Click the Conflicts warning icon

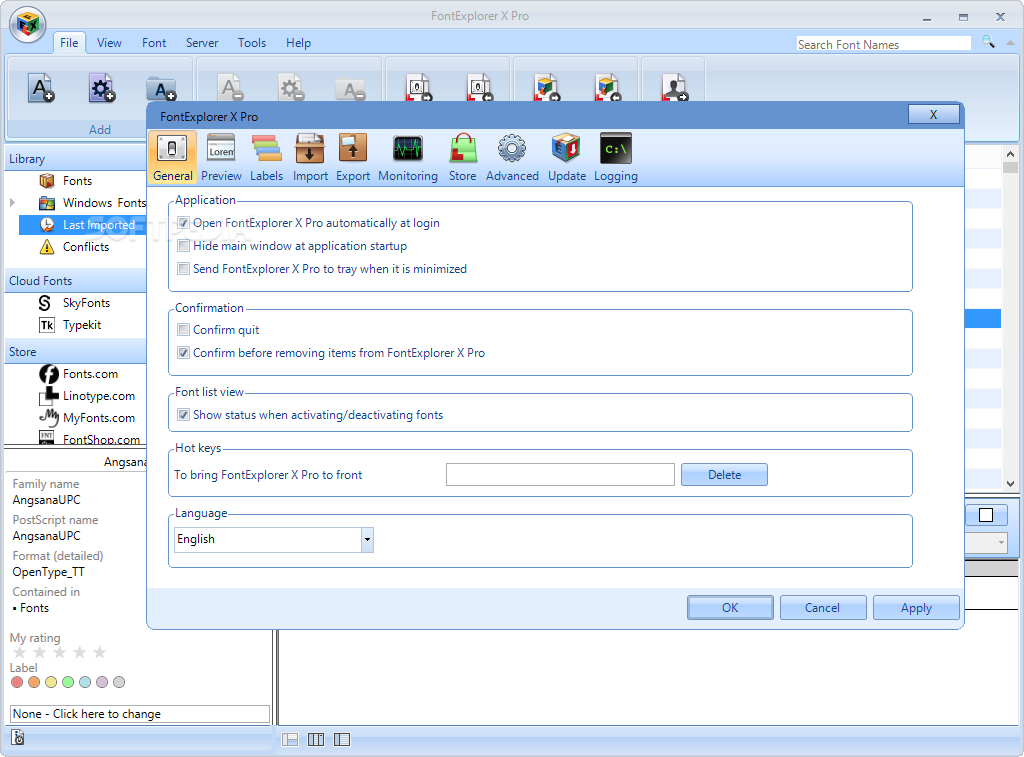[x=46, y=247]
